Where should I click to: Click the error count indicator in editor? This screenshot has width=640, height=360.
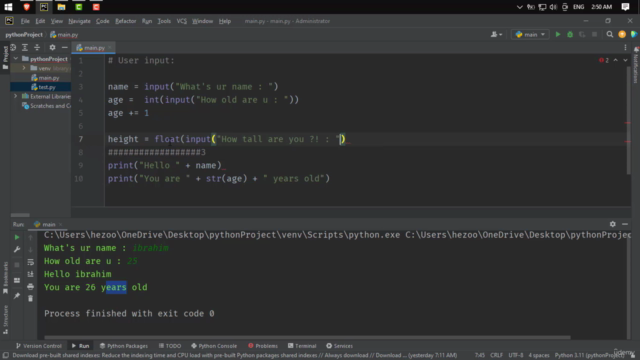[x=604, y=60]
